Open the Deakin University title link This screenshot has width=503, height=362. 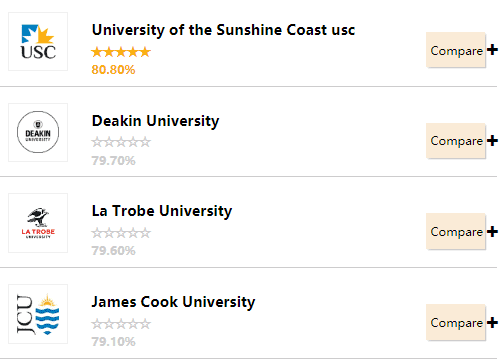point(155,121)
